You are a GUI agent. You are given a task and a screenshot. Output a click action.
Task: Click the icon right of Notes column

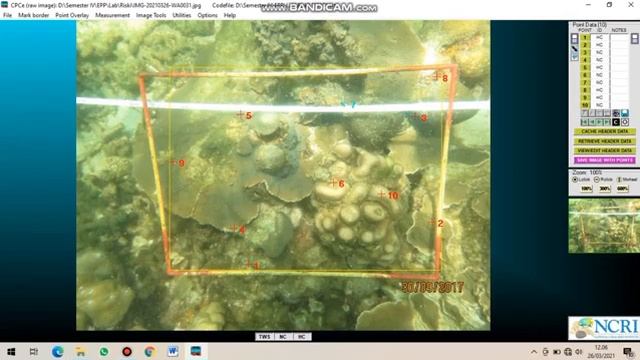(635, 39)
